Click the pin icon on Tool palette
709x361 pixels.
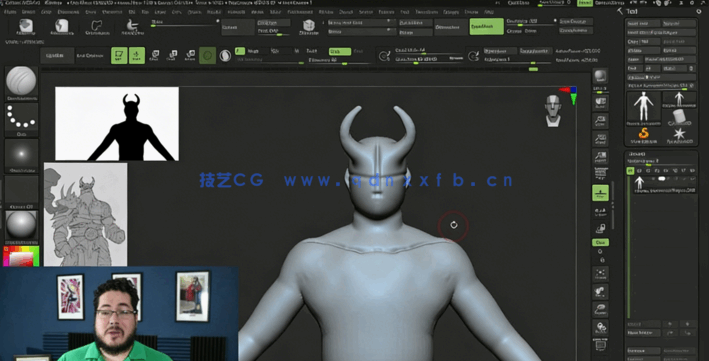[699, 11]
